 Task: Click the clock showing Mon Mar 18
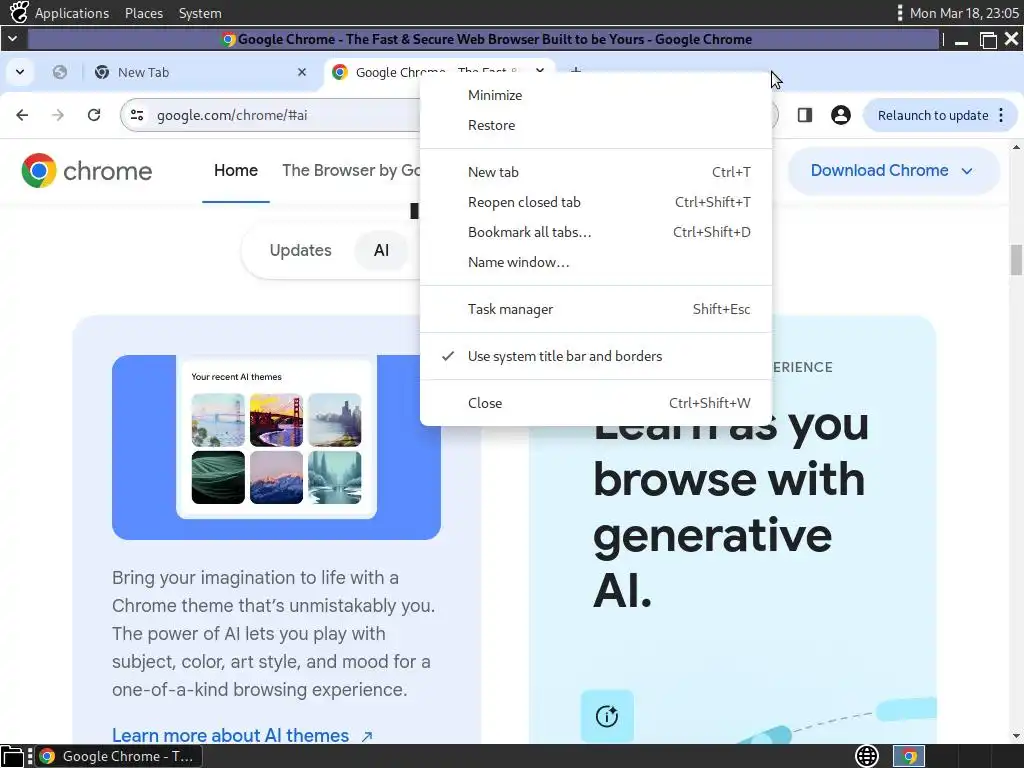pyautogui.click(x=965, y=13)
